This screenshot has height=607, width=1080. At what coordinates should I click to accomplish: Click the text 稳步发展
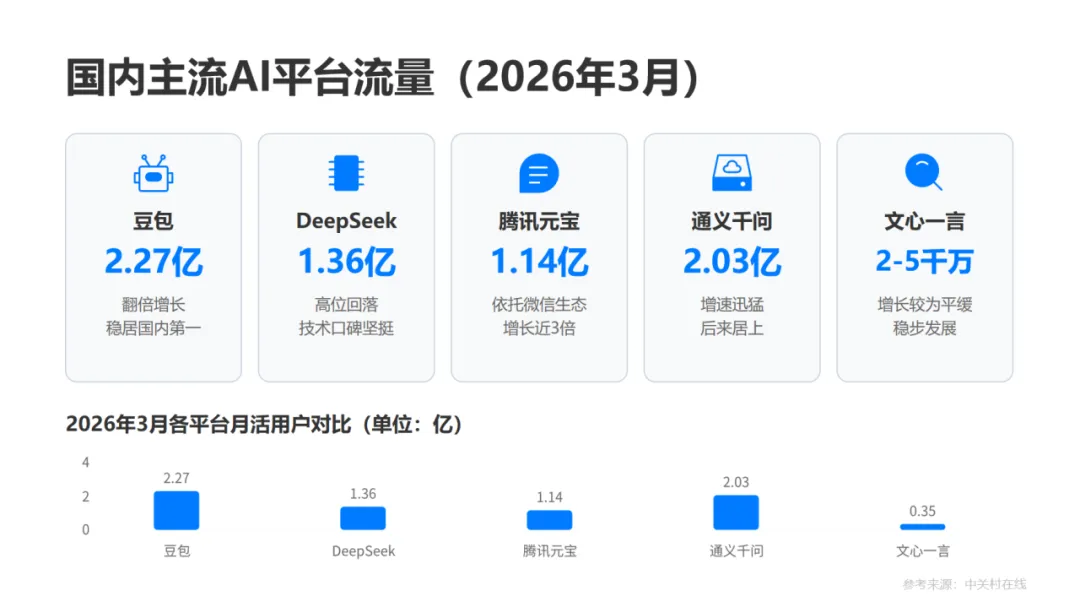tap(924, 328)
